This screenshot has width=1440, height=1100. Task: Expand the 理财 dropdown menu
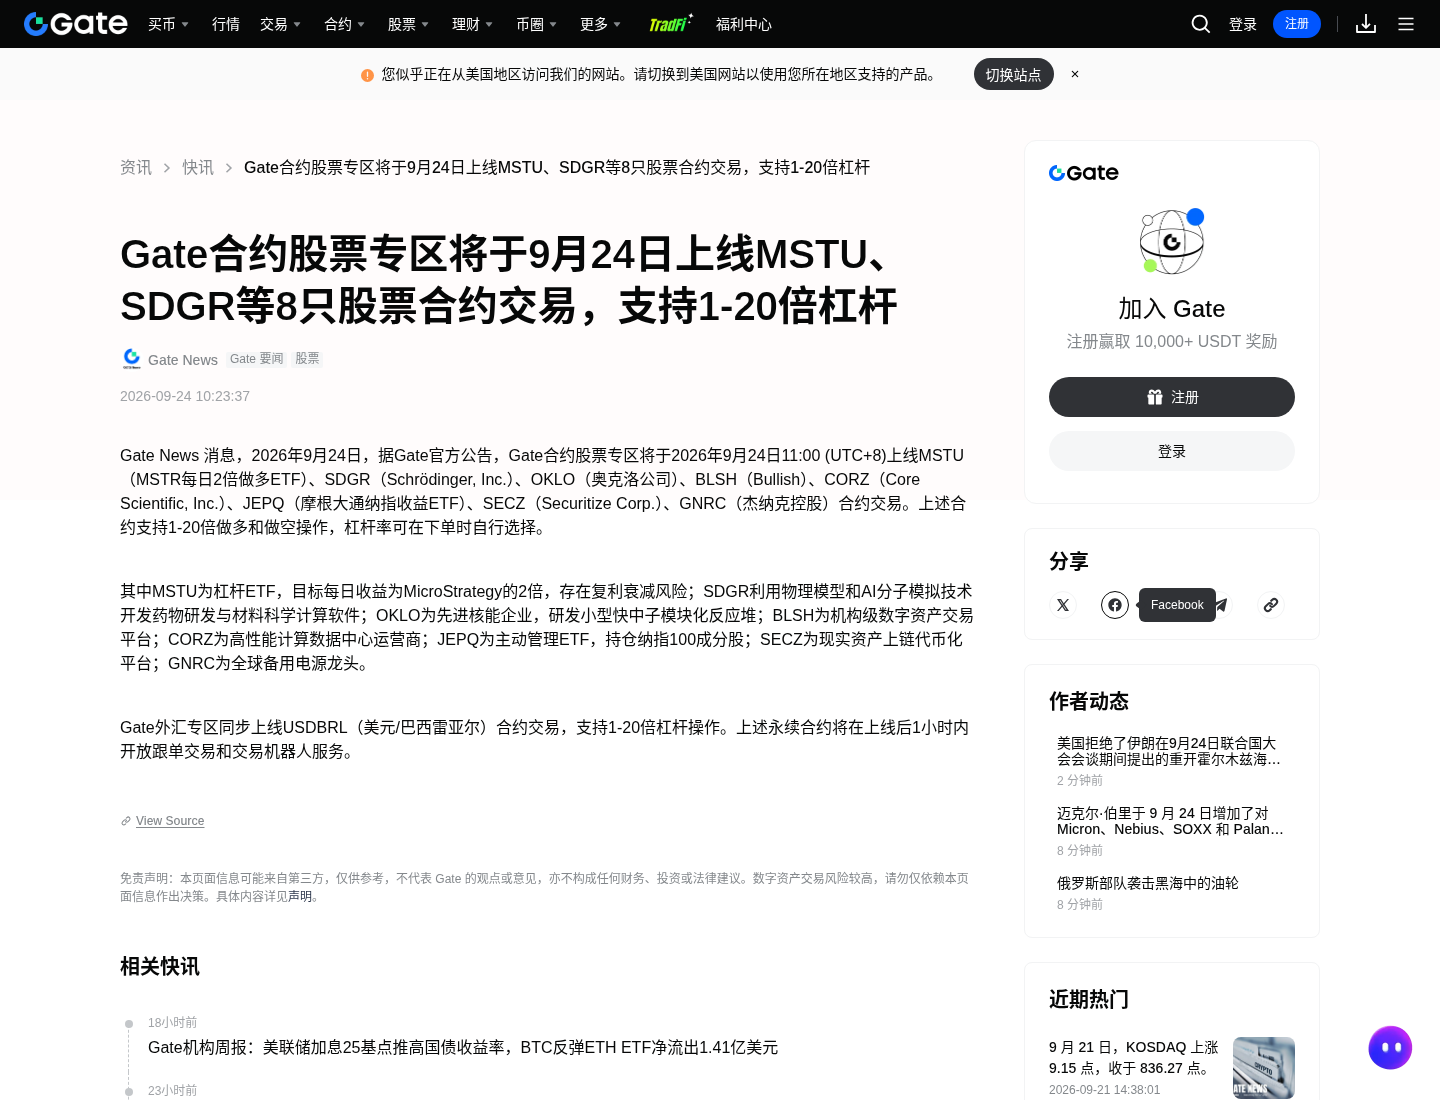pos(472,24)
